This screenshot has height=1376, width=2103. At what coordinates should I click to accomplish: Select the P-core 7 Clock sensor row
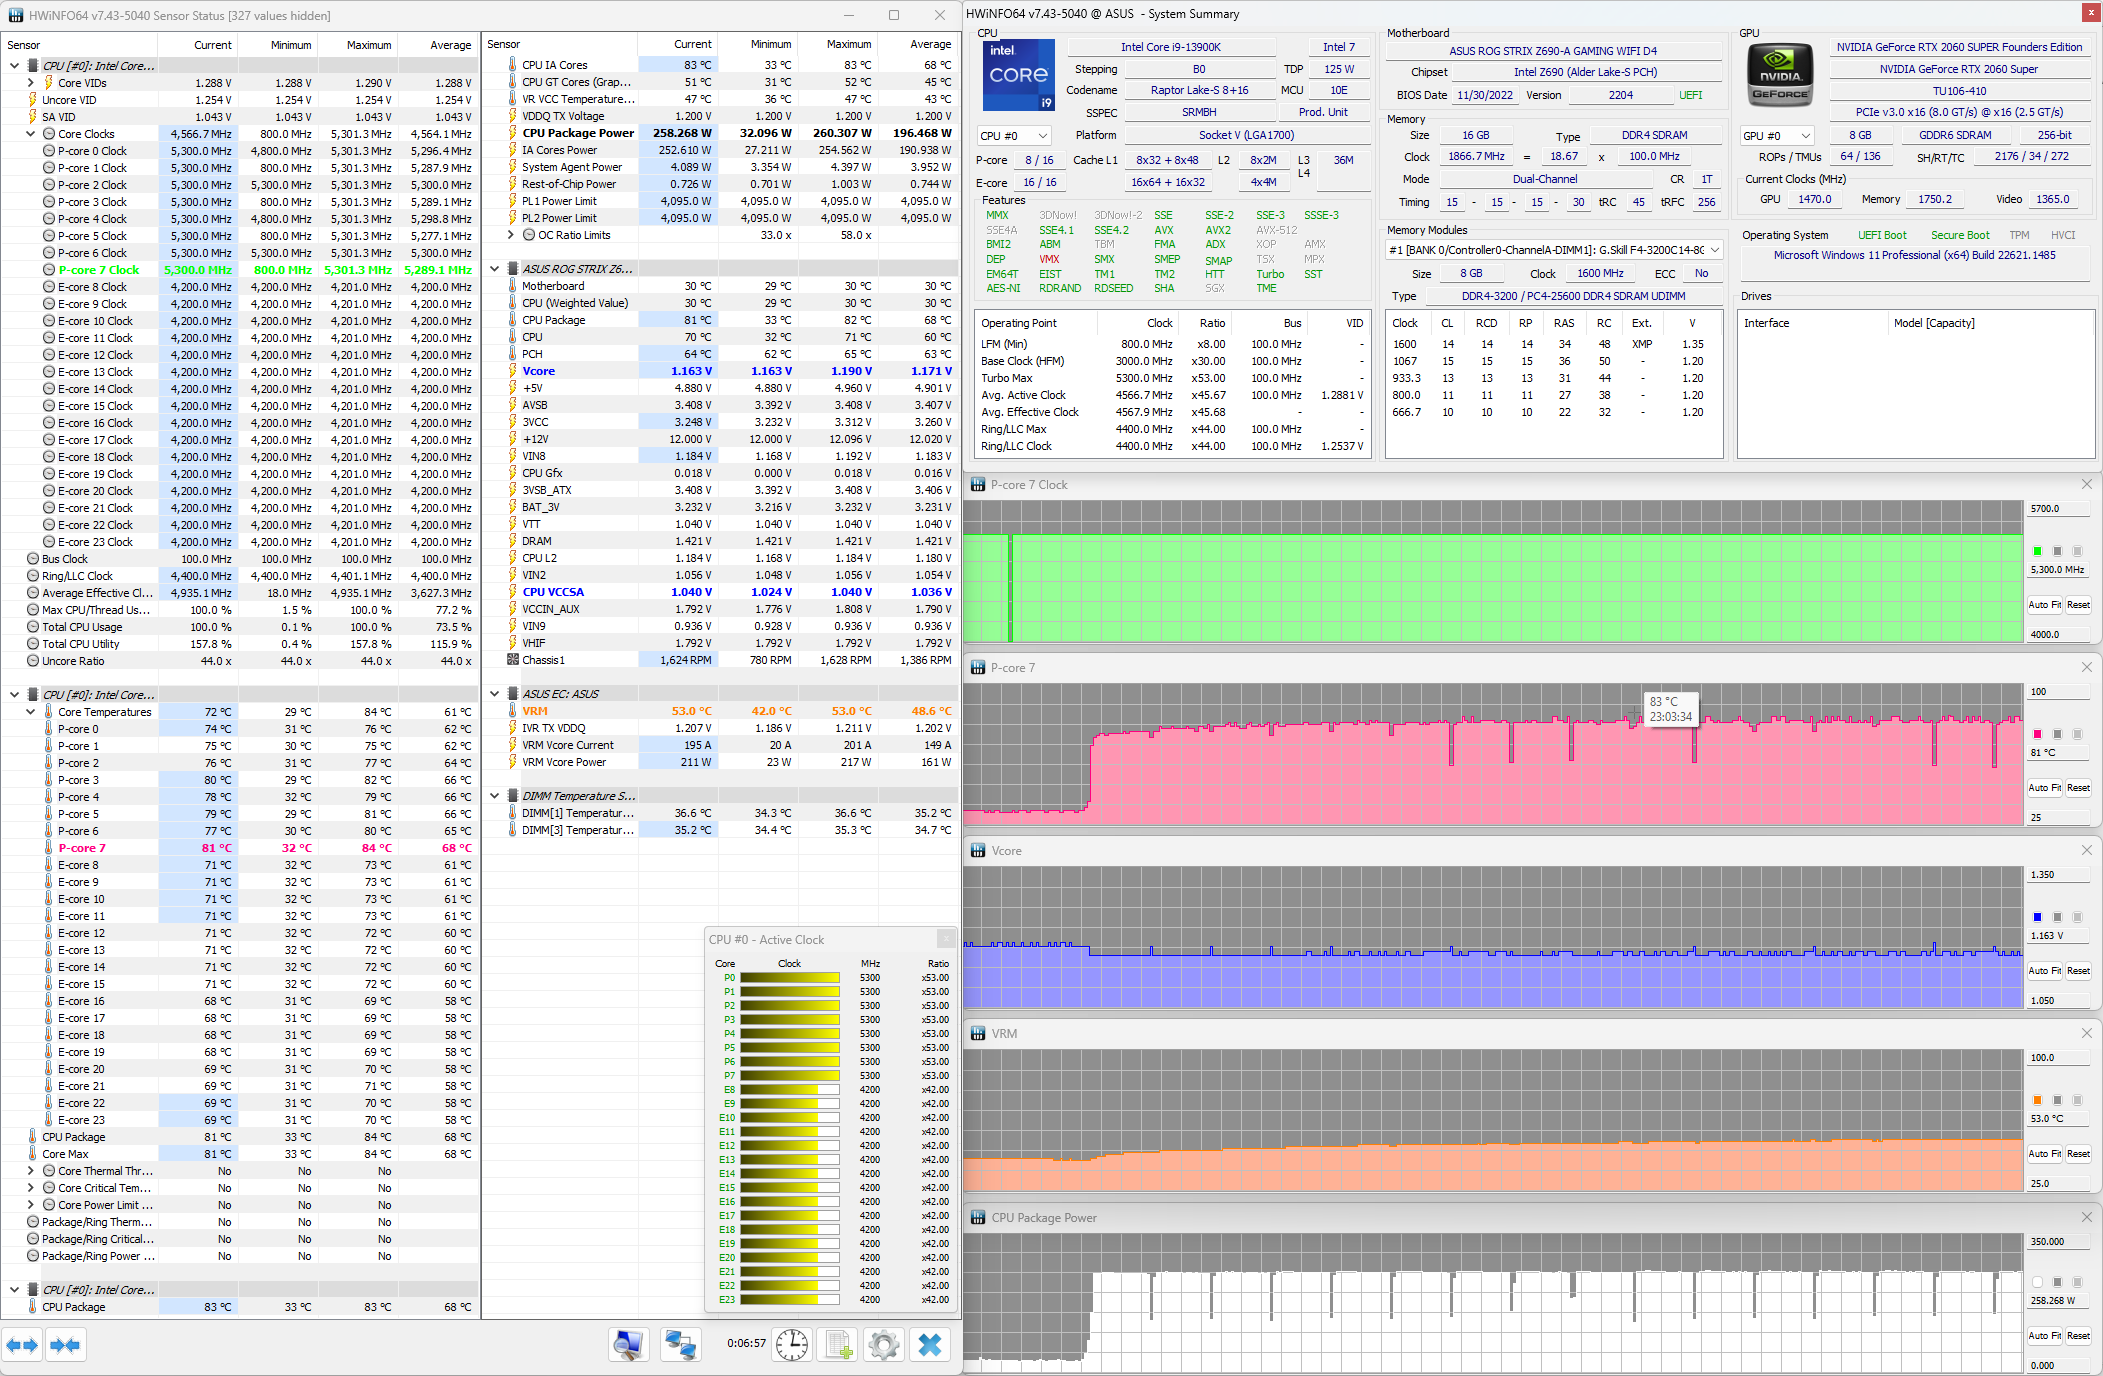coord(98,270)
